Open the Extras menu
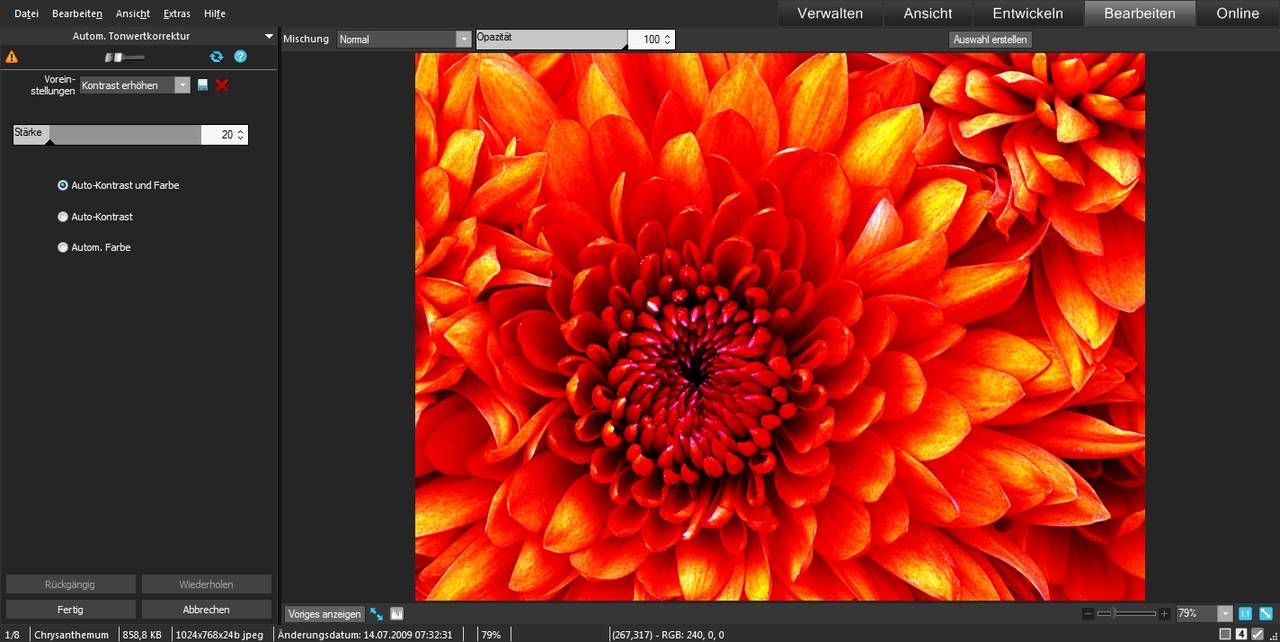 (x=177, y=14)
